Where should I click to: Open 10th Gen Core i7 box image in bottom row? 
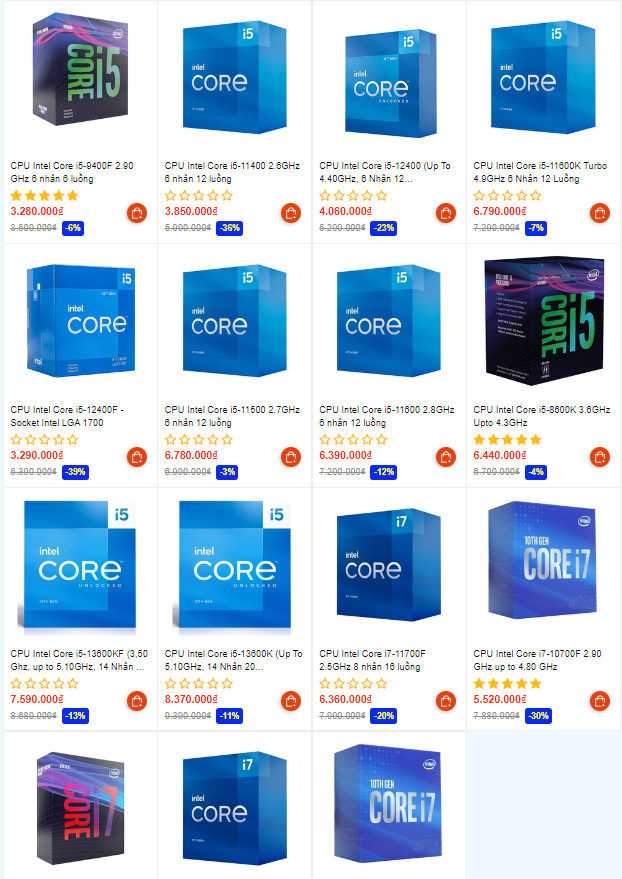point(388,803)
